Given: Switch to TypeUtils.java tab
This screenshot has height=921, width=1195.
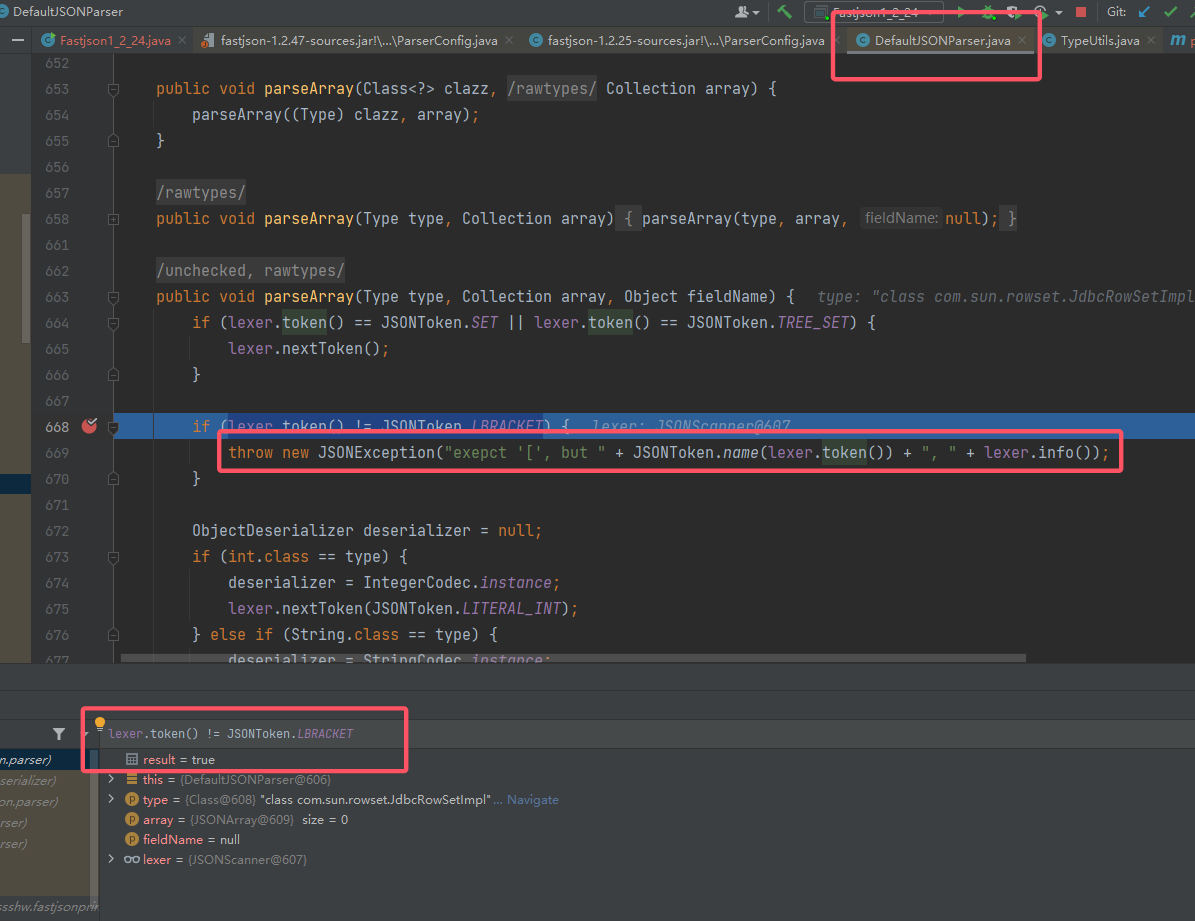Looking at the screenshot, I should click(x=1099, y=40).
